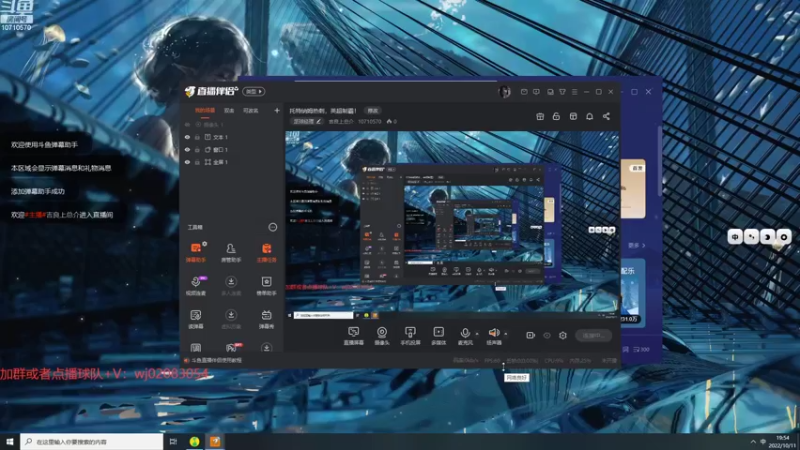Toggle visibility of 窗口 1 source

[x=187, y=149]
